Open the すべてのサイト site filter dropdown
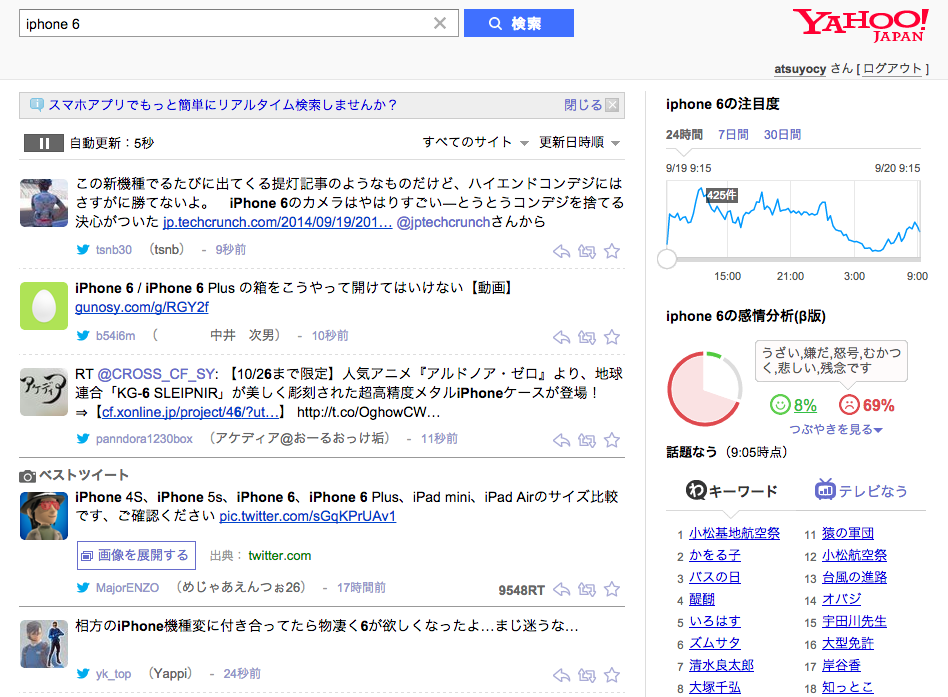This screenshot has width=948, height=697. [475, 143]
